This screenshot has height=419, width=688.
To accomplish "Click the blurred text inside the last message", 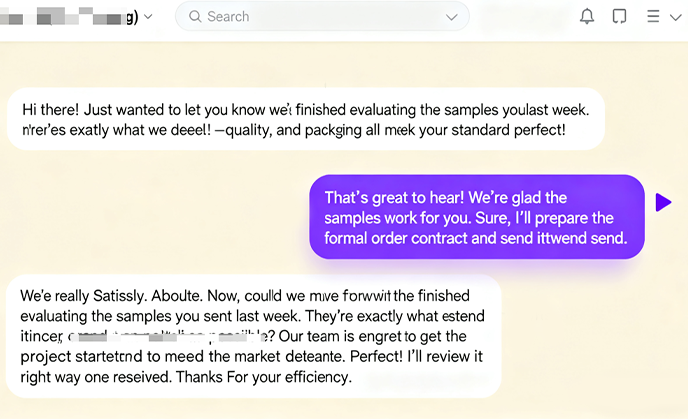I will click(x=167, y=337).
